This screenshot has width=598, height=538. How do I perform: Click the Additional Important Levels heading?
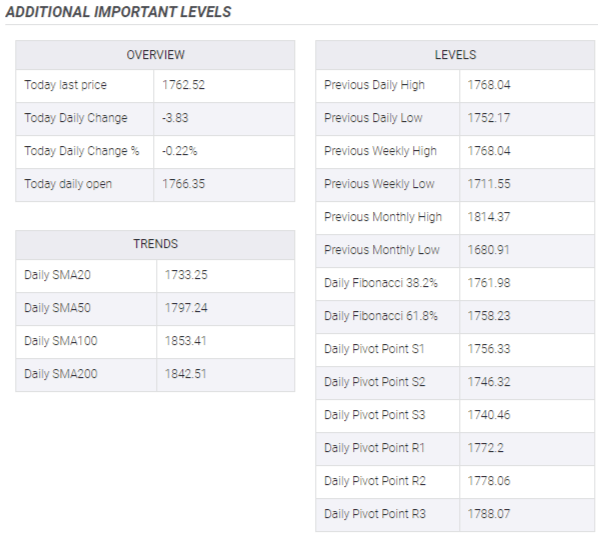pyautogui.click(x=118, y=12)
